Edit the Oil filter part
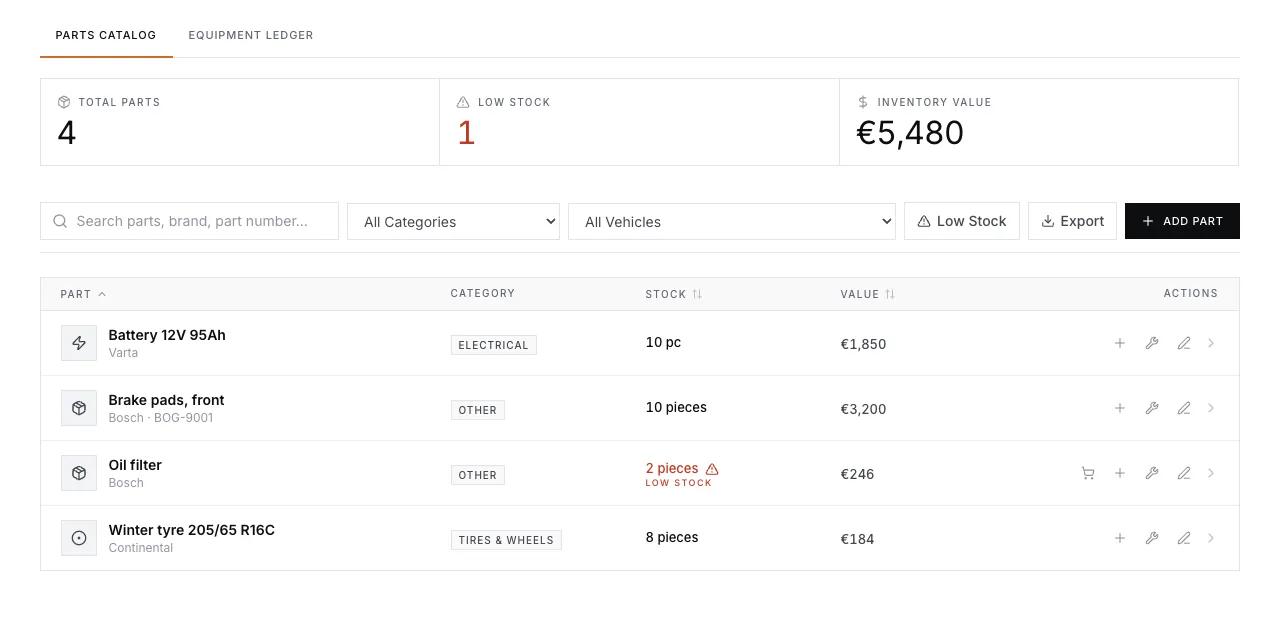This screenshot has width=1280, height=635. 1184,473
